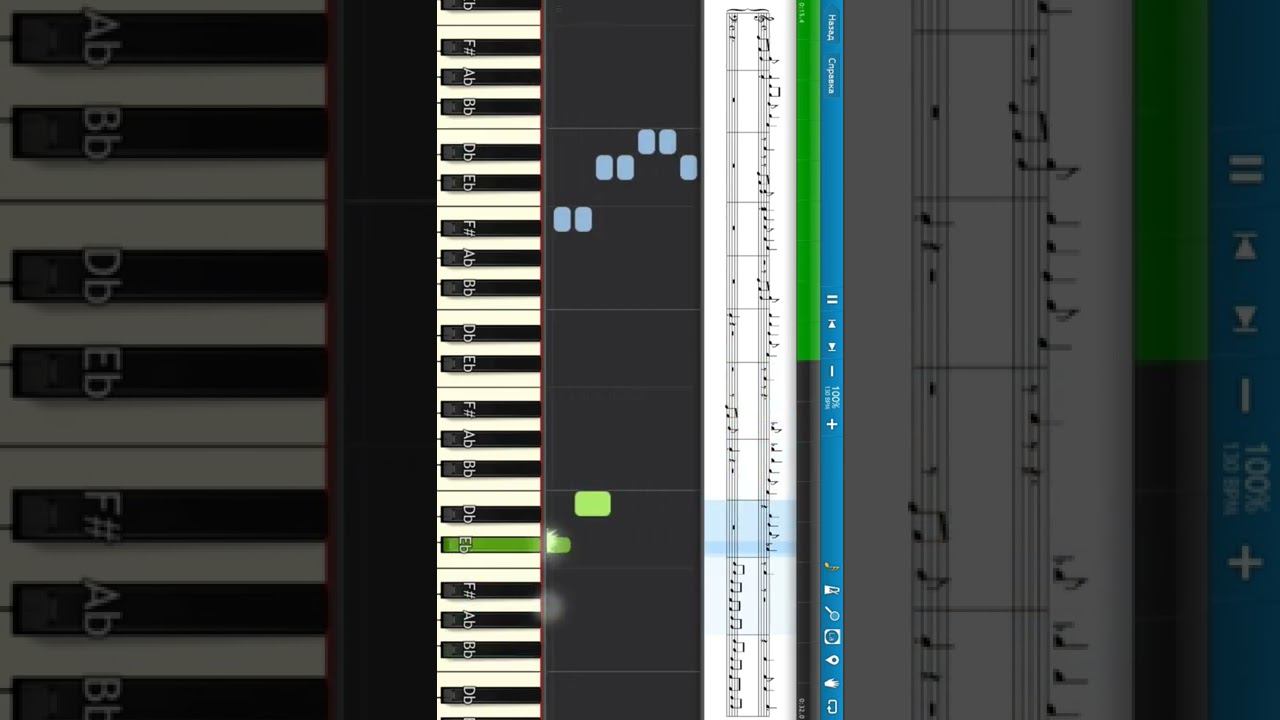Toggle the metronome icon
The image size is (1280, 720).
[832, 590]
